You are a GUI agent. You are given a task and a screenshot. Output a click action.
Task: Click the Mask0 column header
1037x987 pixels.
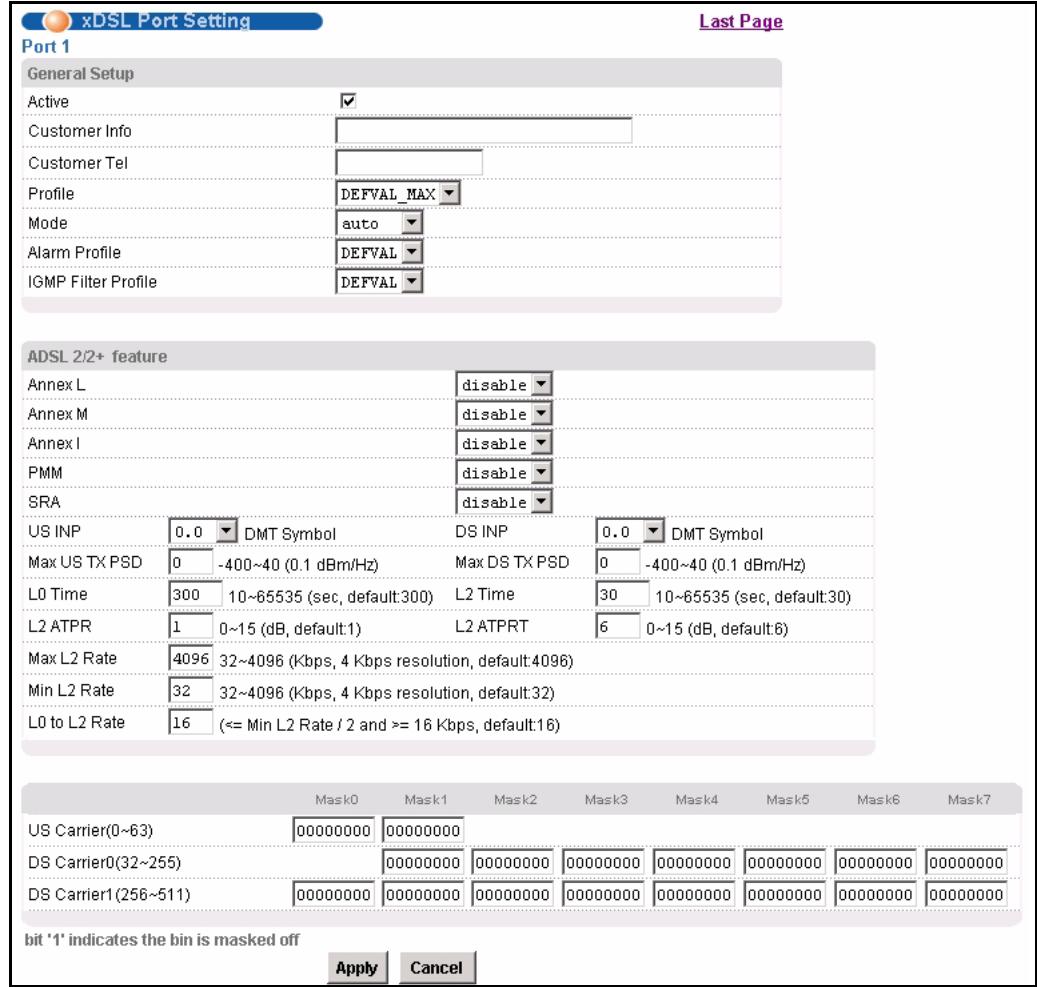336,800
